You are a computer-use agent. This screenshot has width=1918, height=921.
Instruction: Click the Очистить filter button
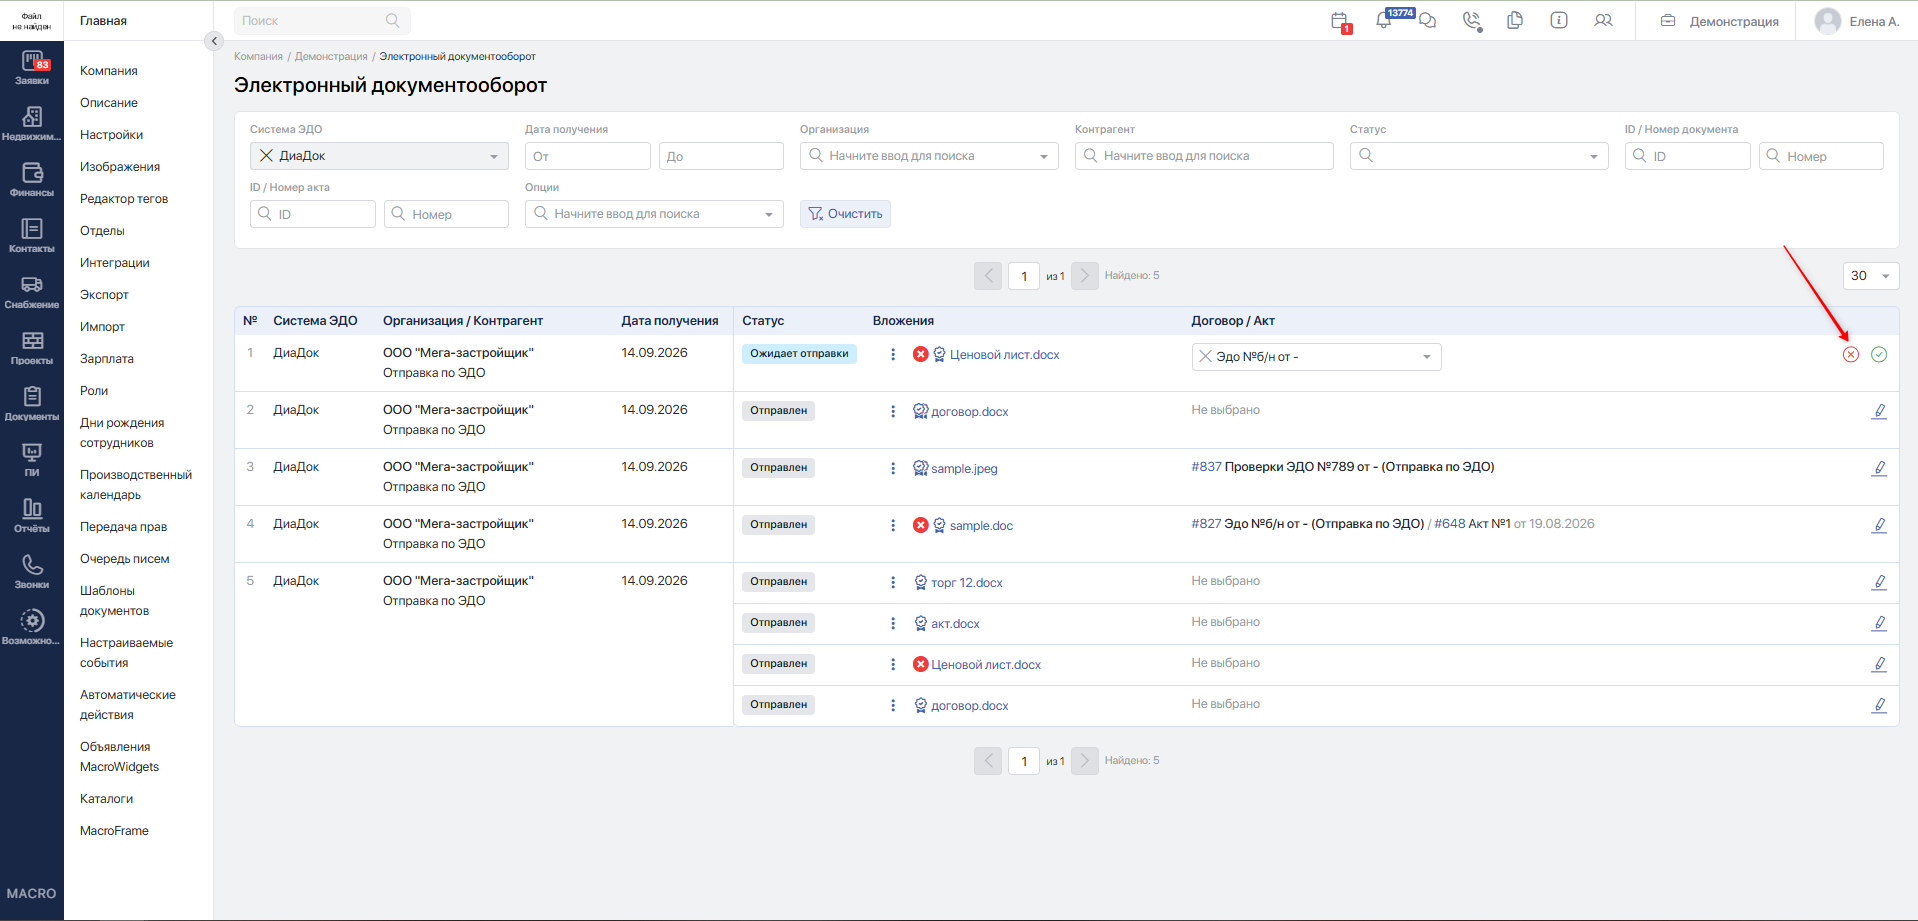pyautogui.click(x=845, y=214)
